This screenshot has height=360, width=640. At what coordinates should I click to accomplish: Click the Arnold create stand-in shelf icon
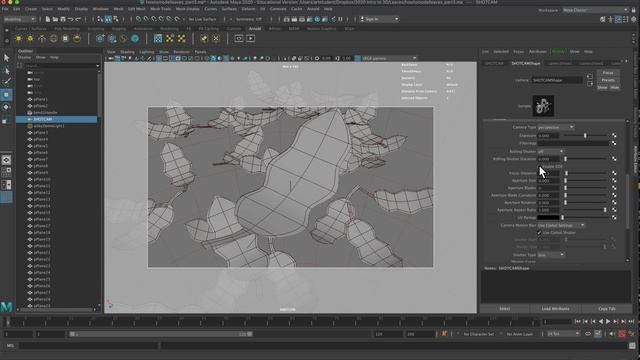click(x=100, y=38)
